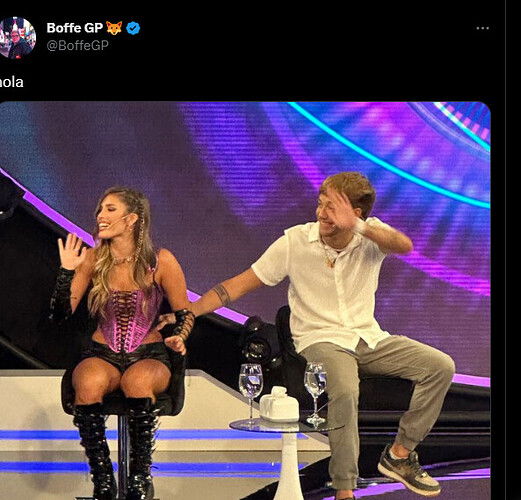Open Boffe GP's round profile avatar
The width and height of the screenshot is (521, 500).
17,38
